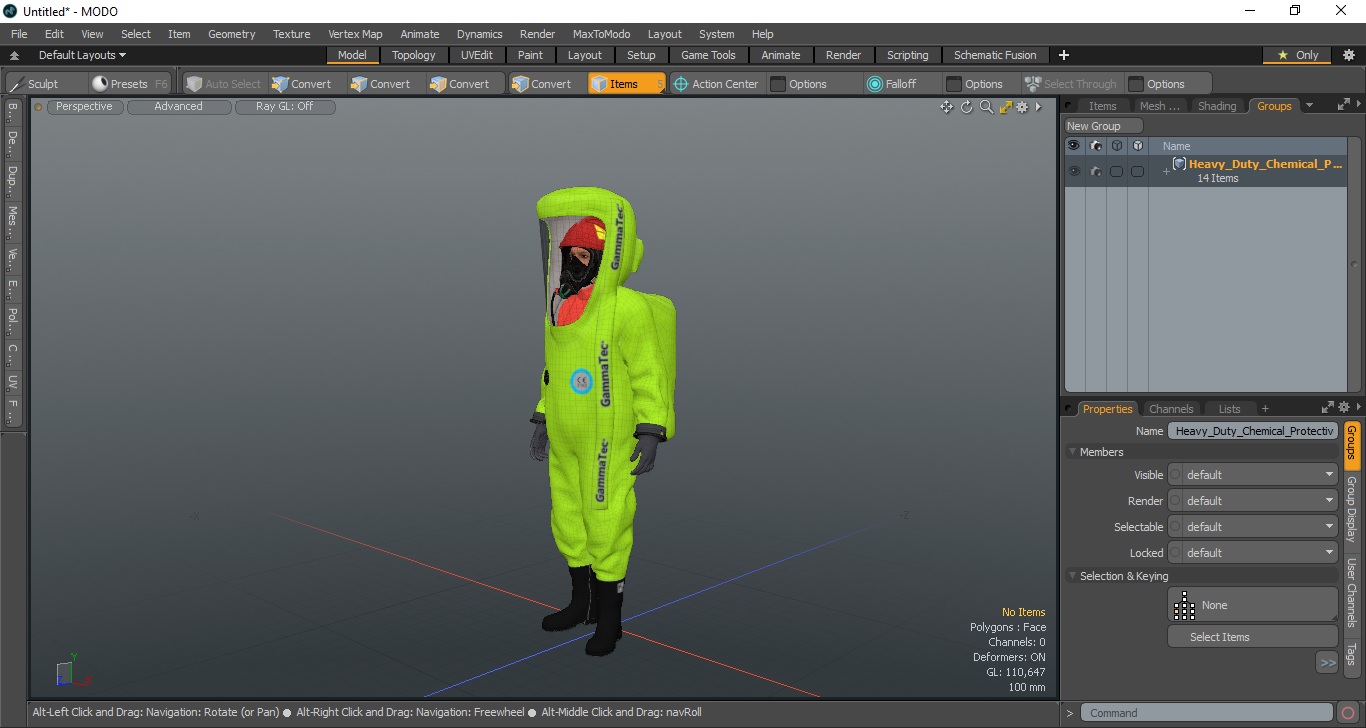Click the viewport zoom magnifier icon
This screenshot has width=1366, height=728.
[986, 107]
